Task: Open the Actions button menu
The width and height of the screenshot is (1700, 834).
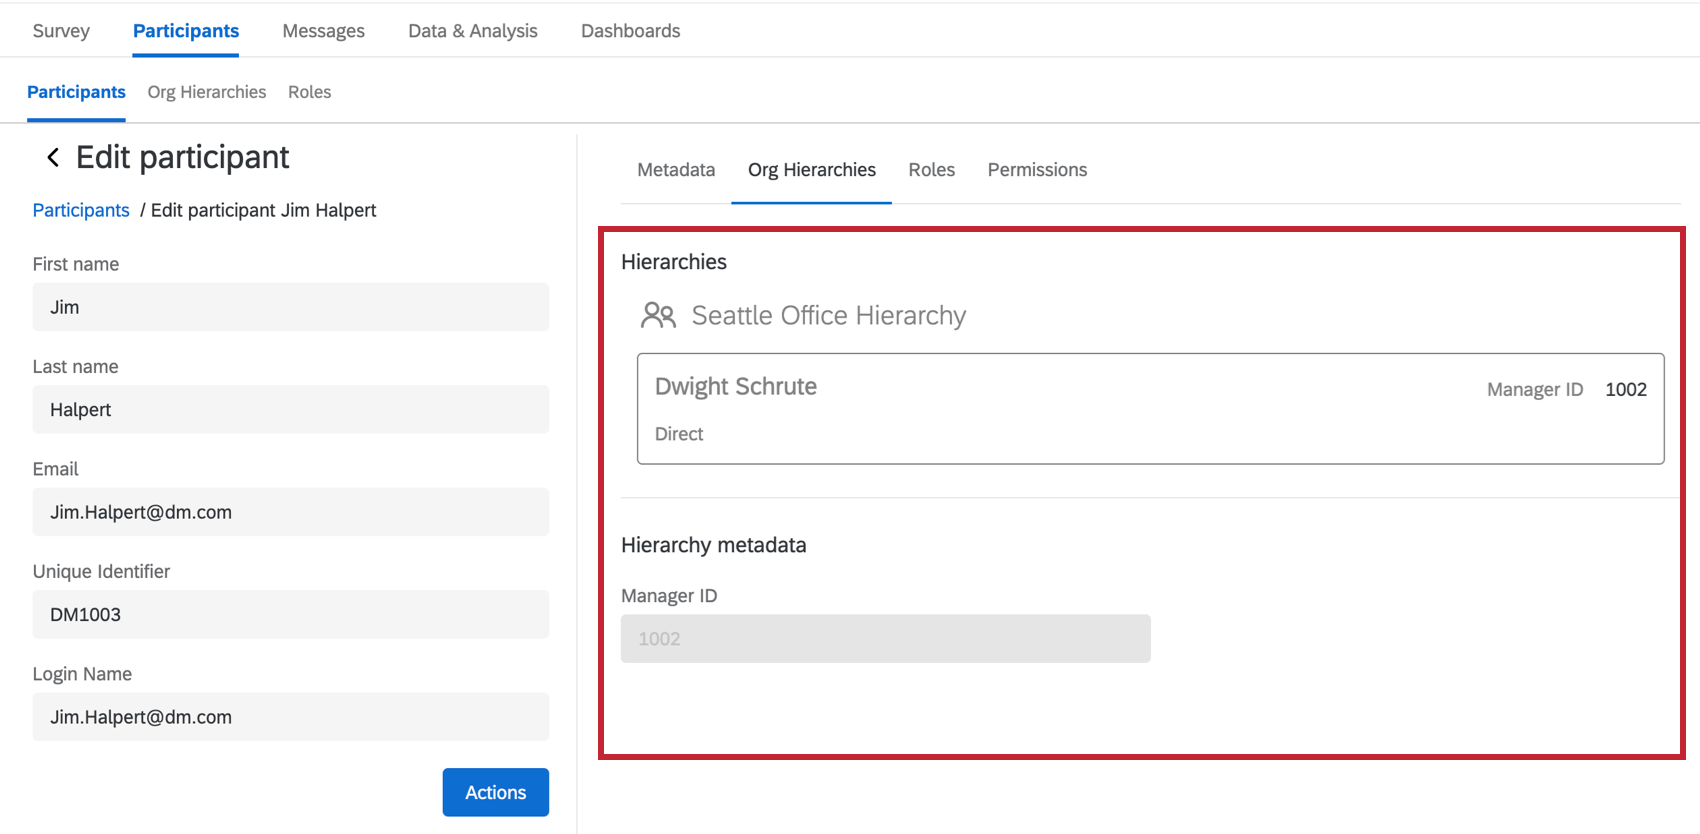Action: 495,792
